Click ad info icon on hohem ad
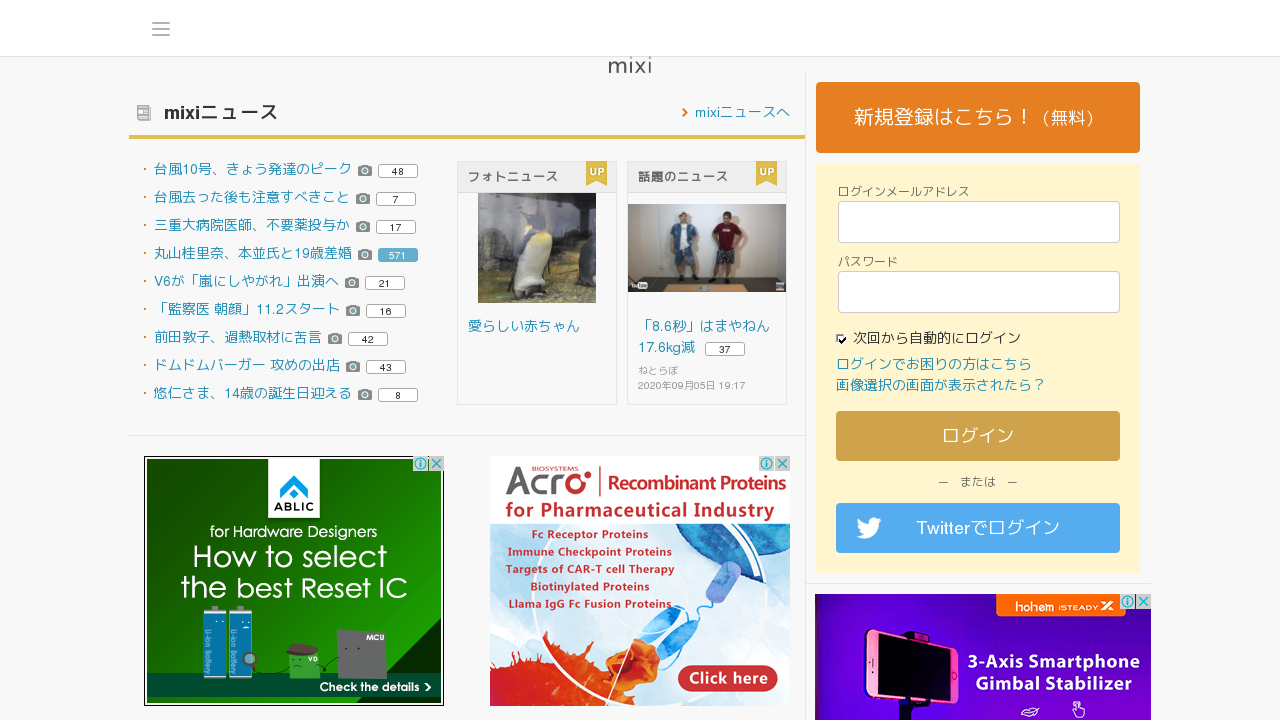Screen dimensions: 1280x720 coord(1127,602)
